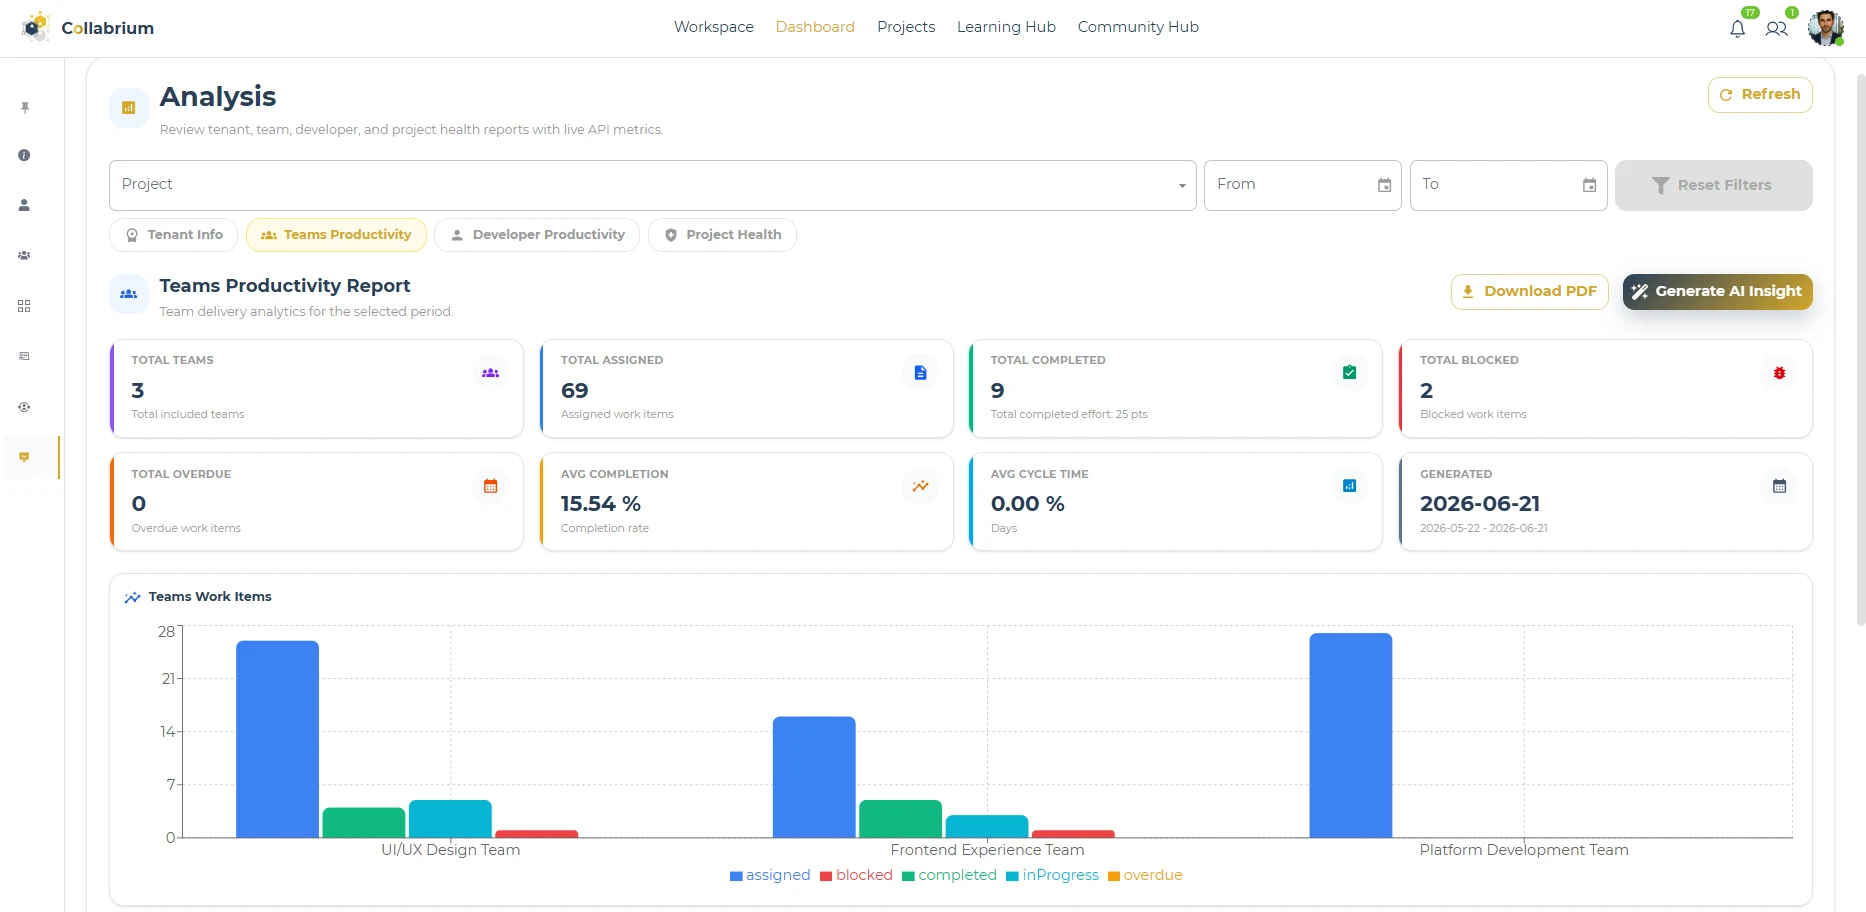This screenshot has width=1866, height=912.
Task: Click the Download PDF button
Action: 1529,292
